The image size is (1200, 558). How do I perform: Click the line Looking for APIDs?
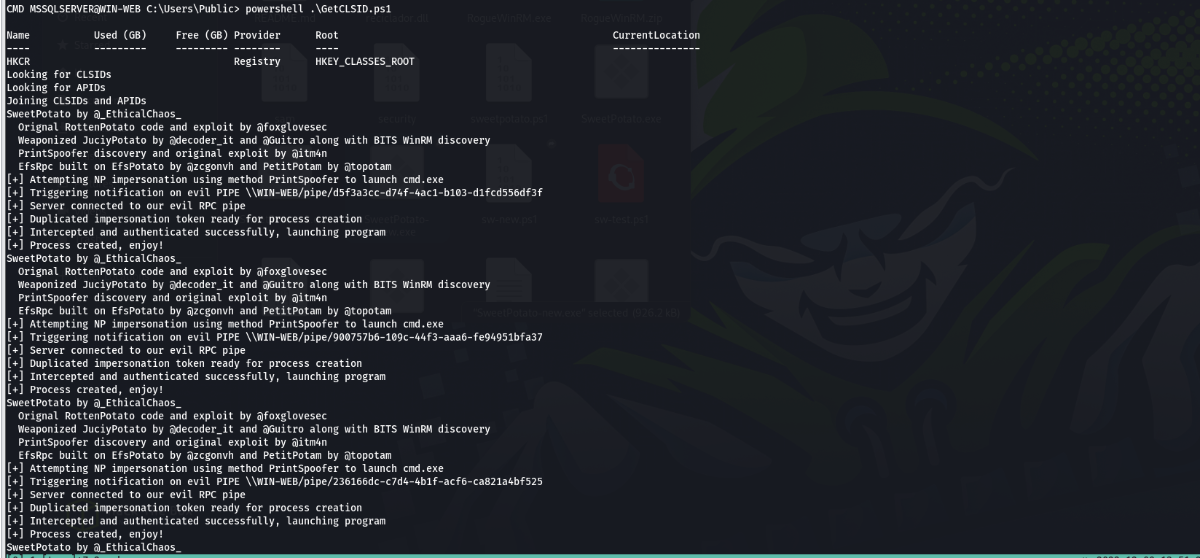pos(56,88)
